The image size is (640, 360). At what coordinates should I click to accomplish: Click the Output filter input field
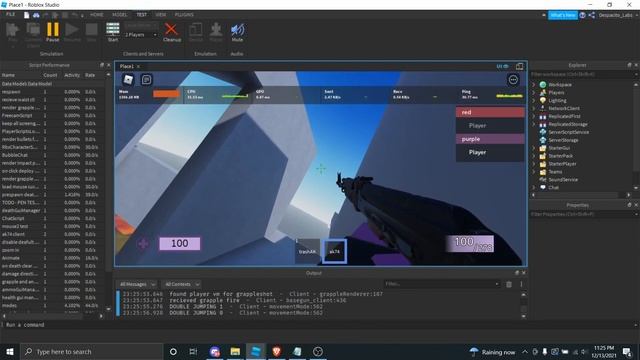point(442,284)
